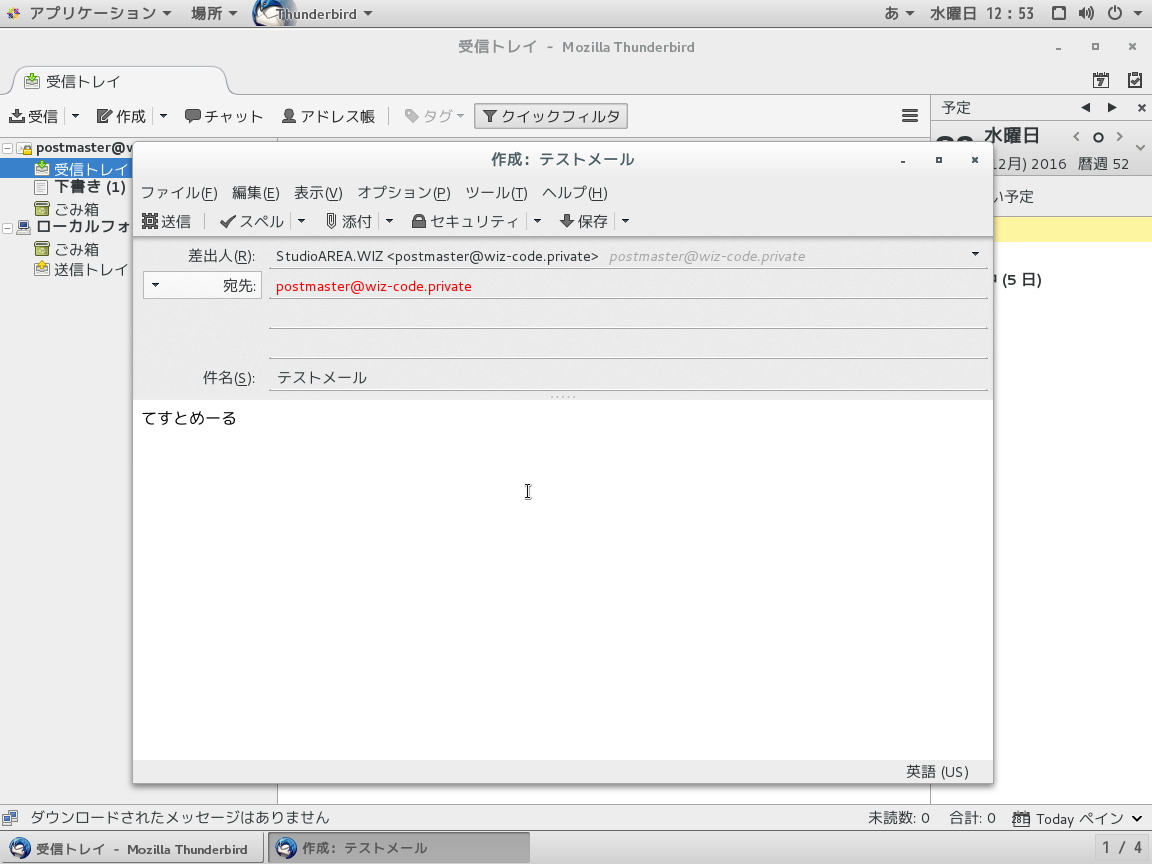
Task: Open Thunderbird app menu in top bar
Action: pos(313,13)
